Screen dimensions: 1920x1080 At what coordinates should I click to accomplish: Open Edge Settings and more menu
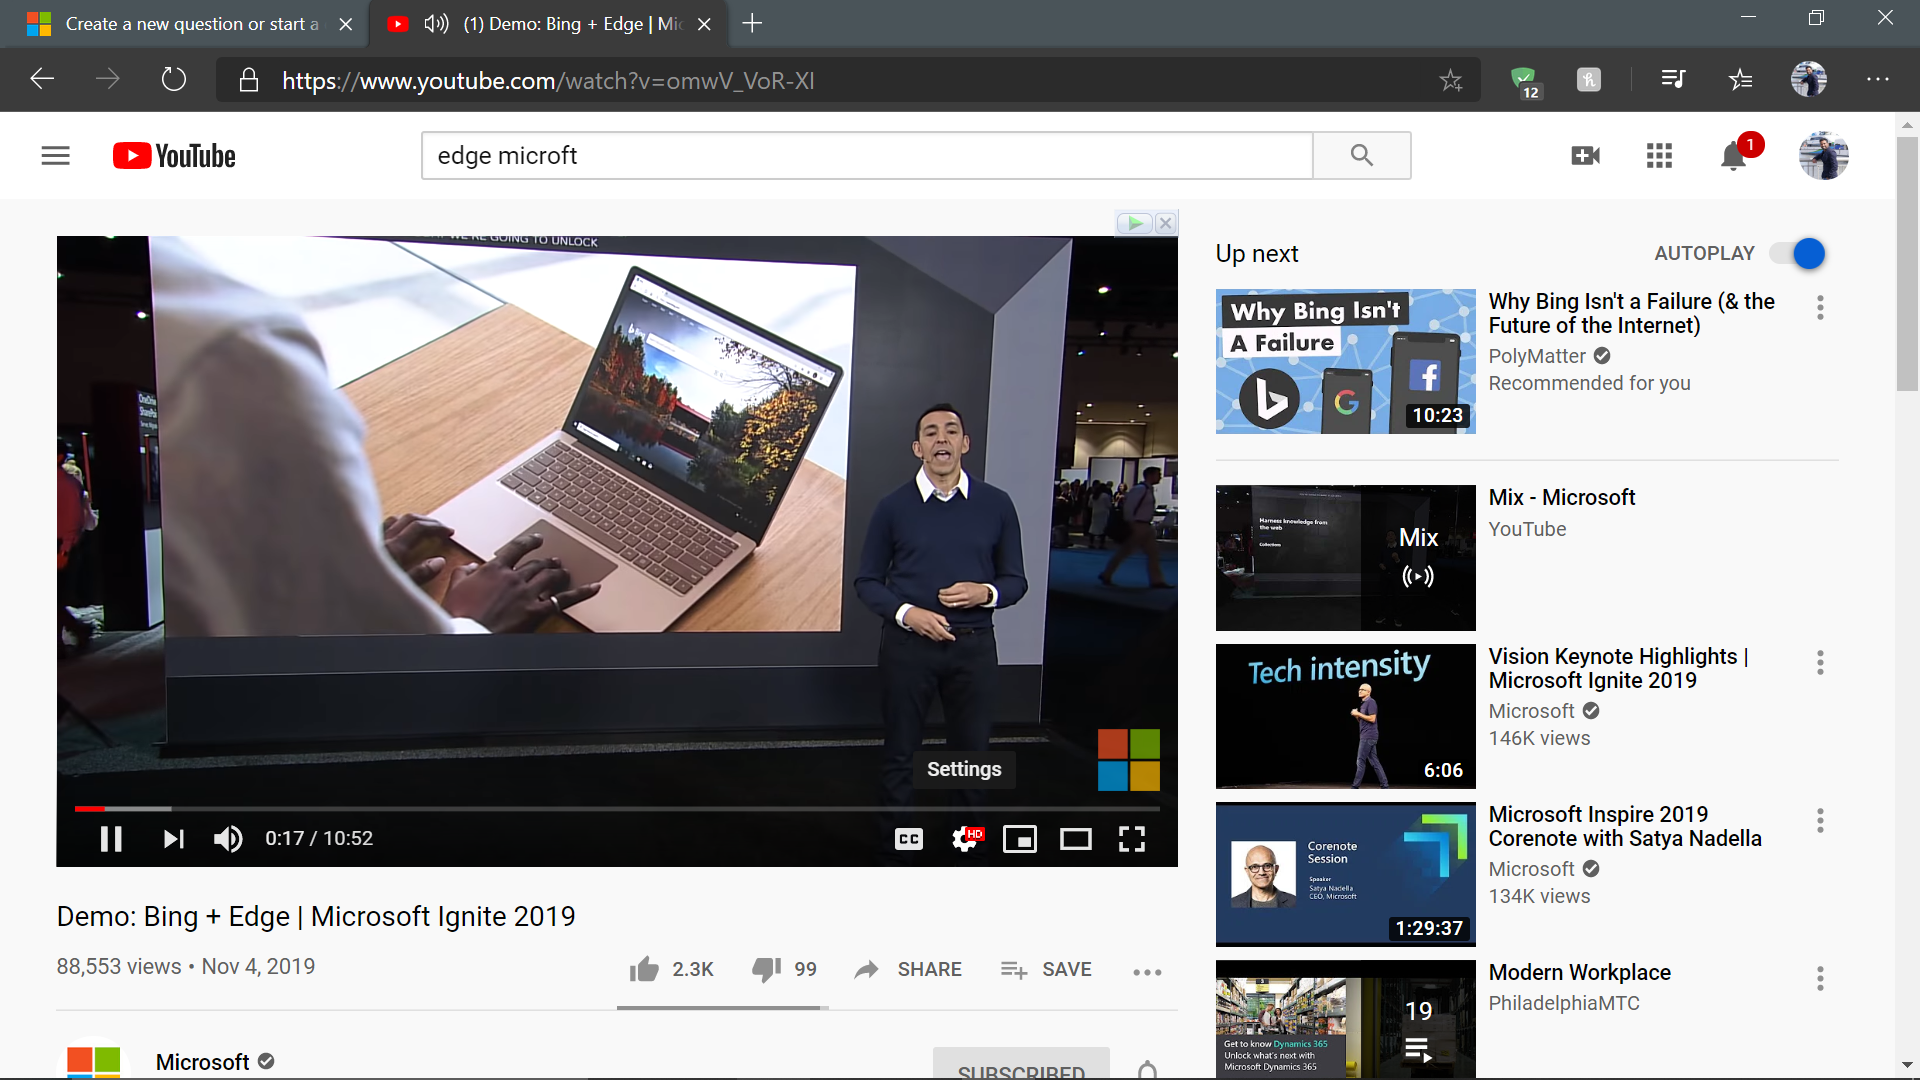[1877, 80]
